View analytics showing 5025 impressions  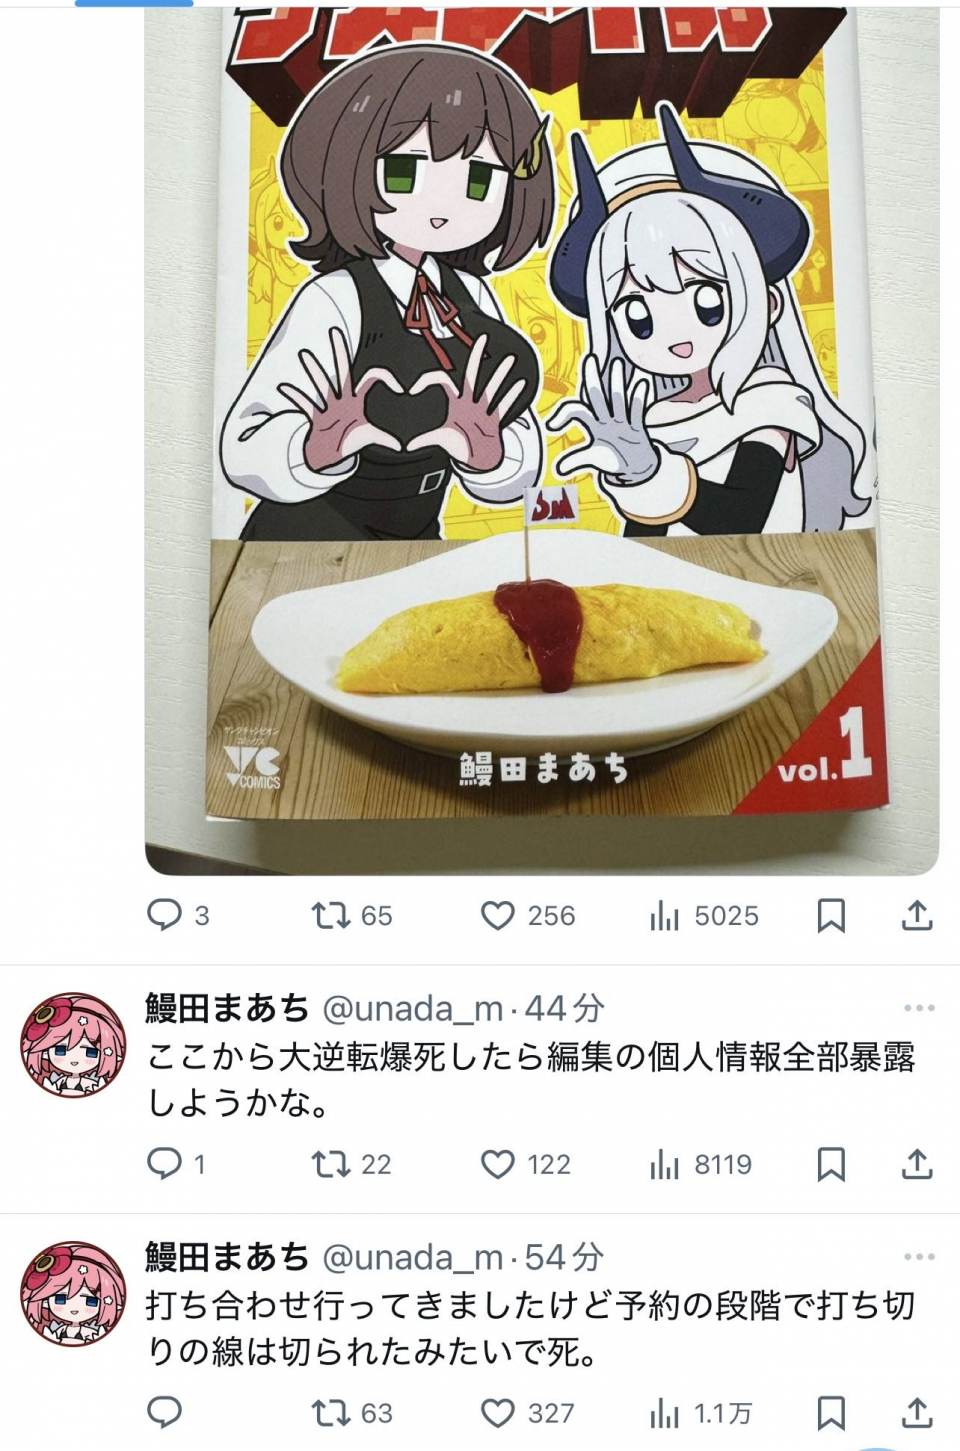click(x=704, y=915)
